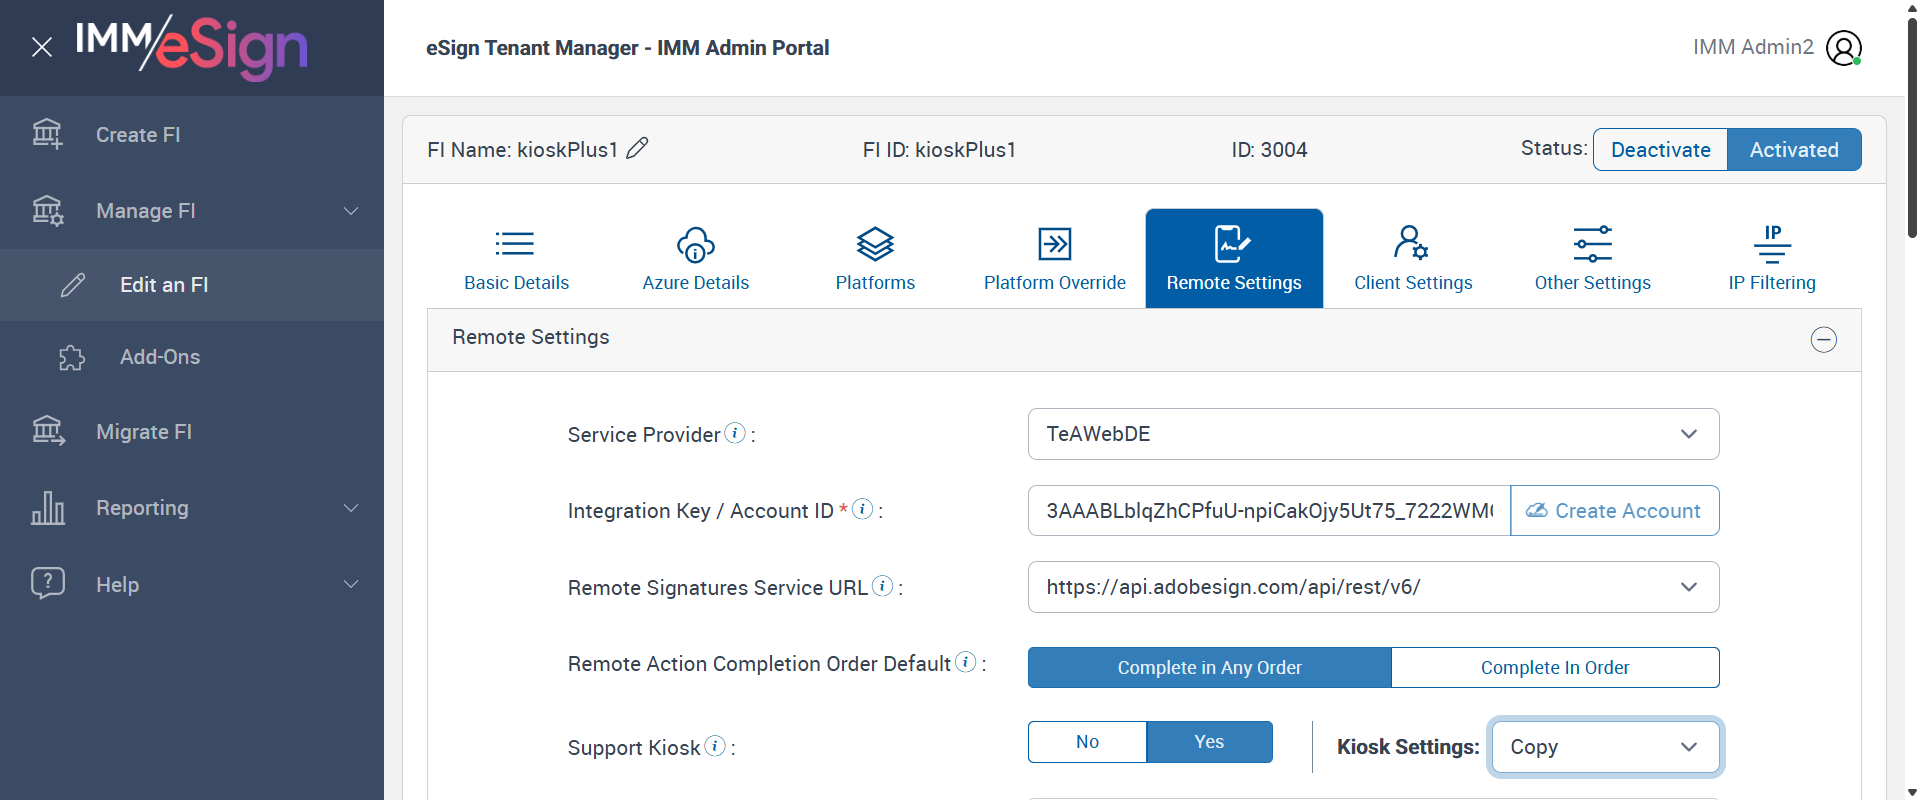Select Complete In Order option
This screenshot has width=1920, height=800.
click(x=1554, y=667)
